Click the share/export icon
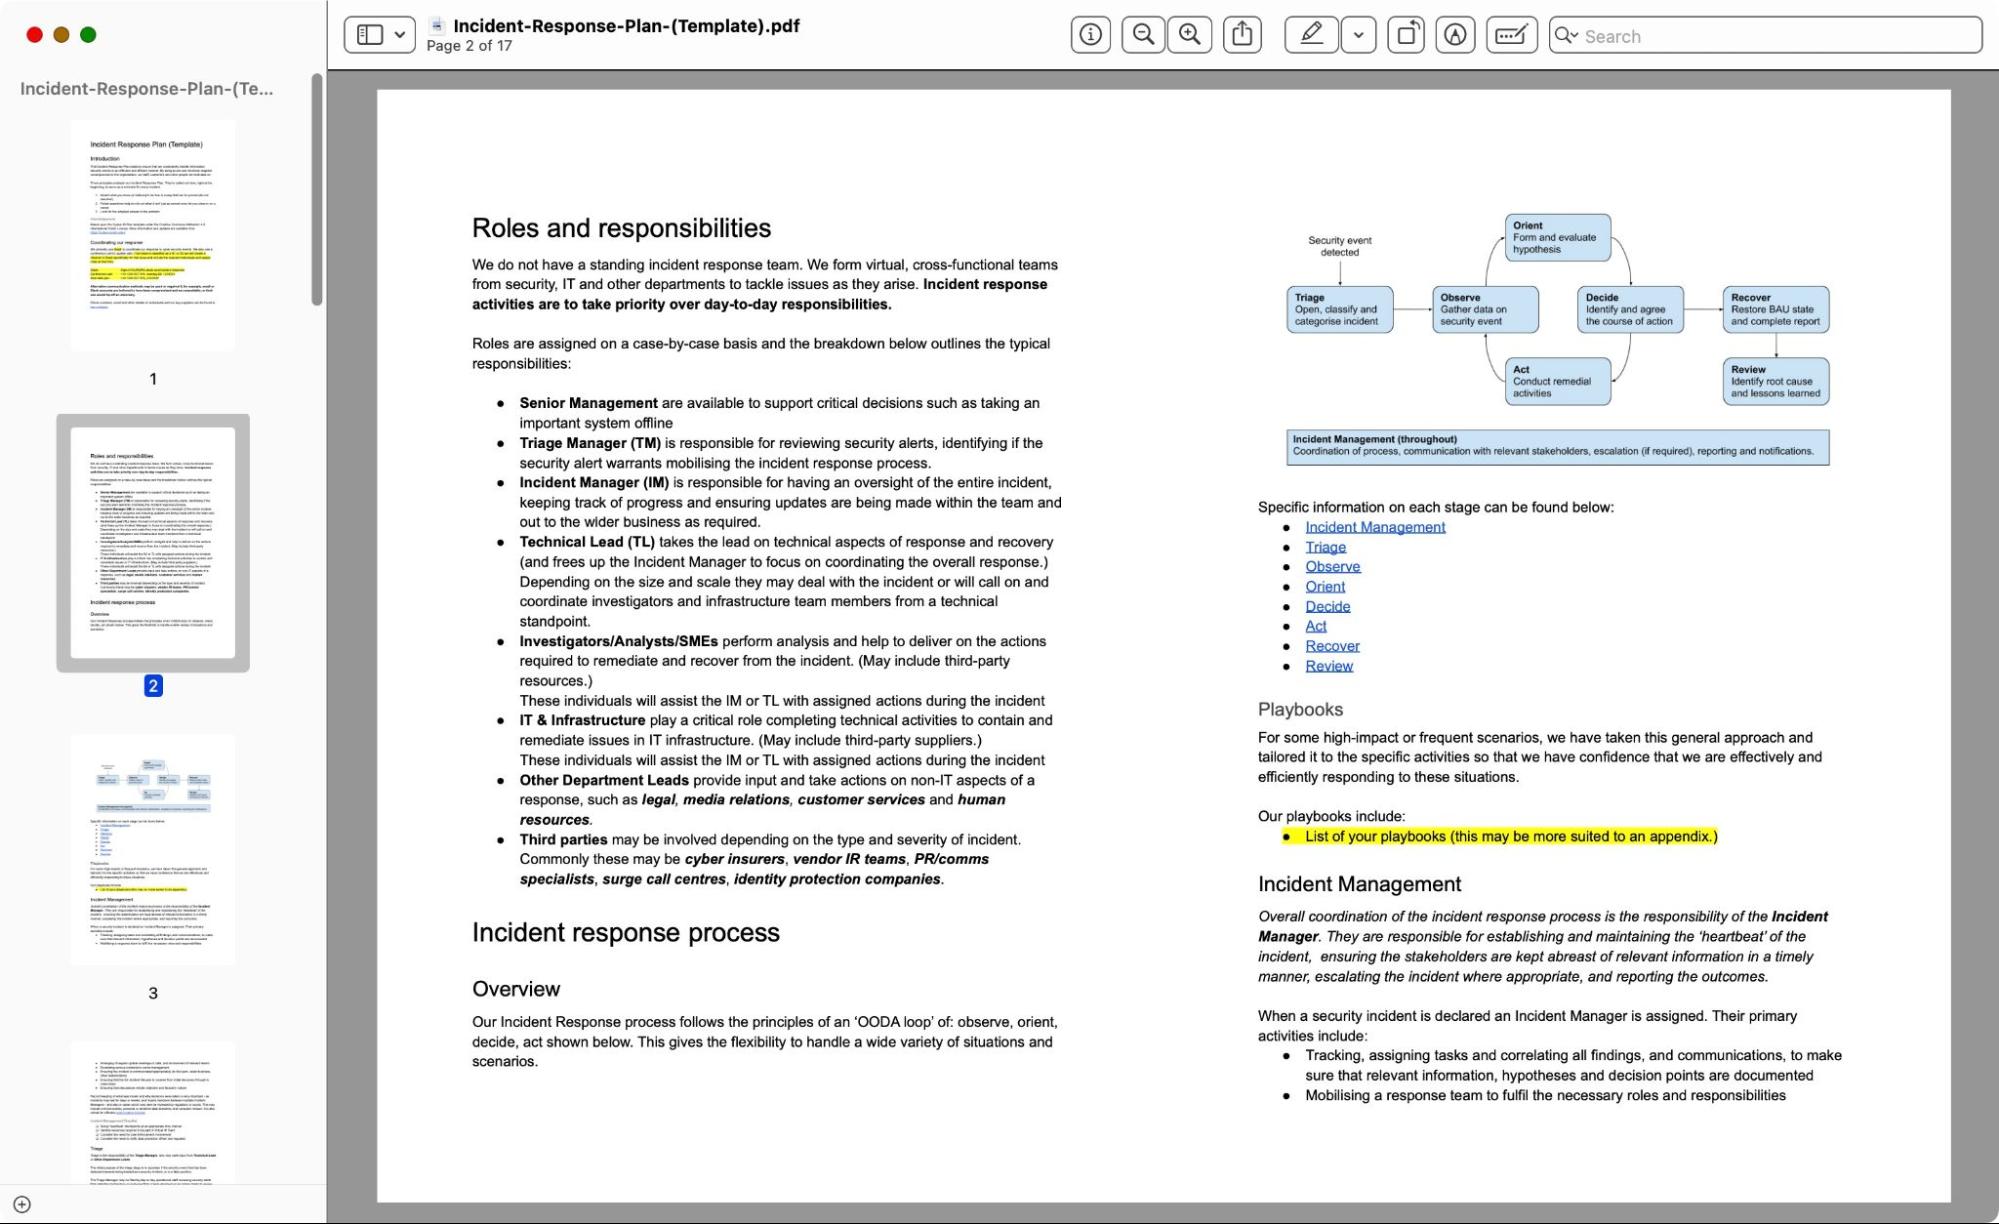The height and width of the screenshot is (1224, 1999). coord(1242,36)
